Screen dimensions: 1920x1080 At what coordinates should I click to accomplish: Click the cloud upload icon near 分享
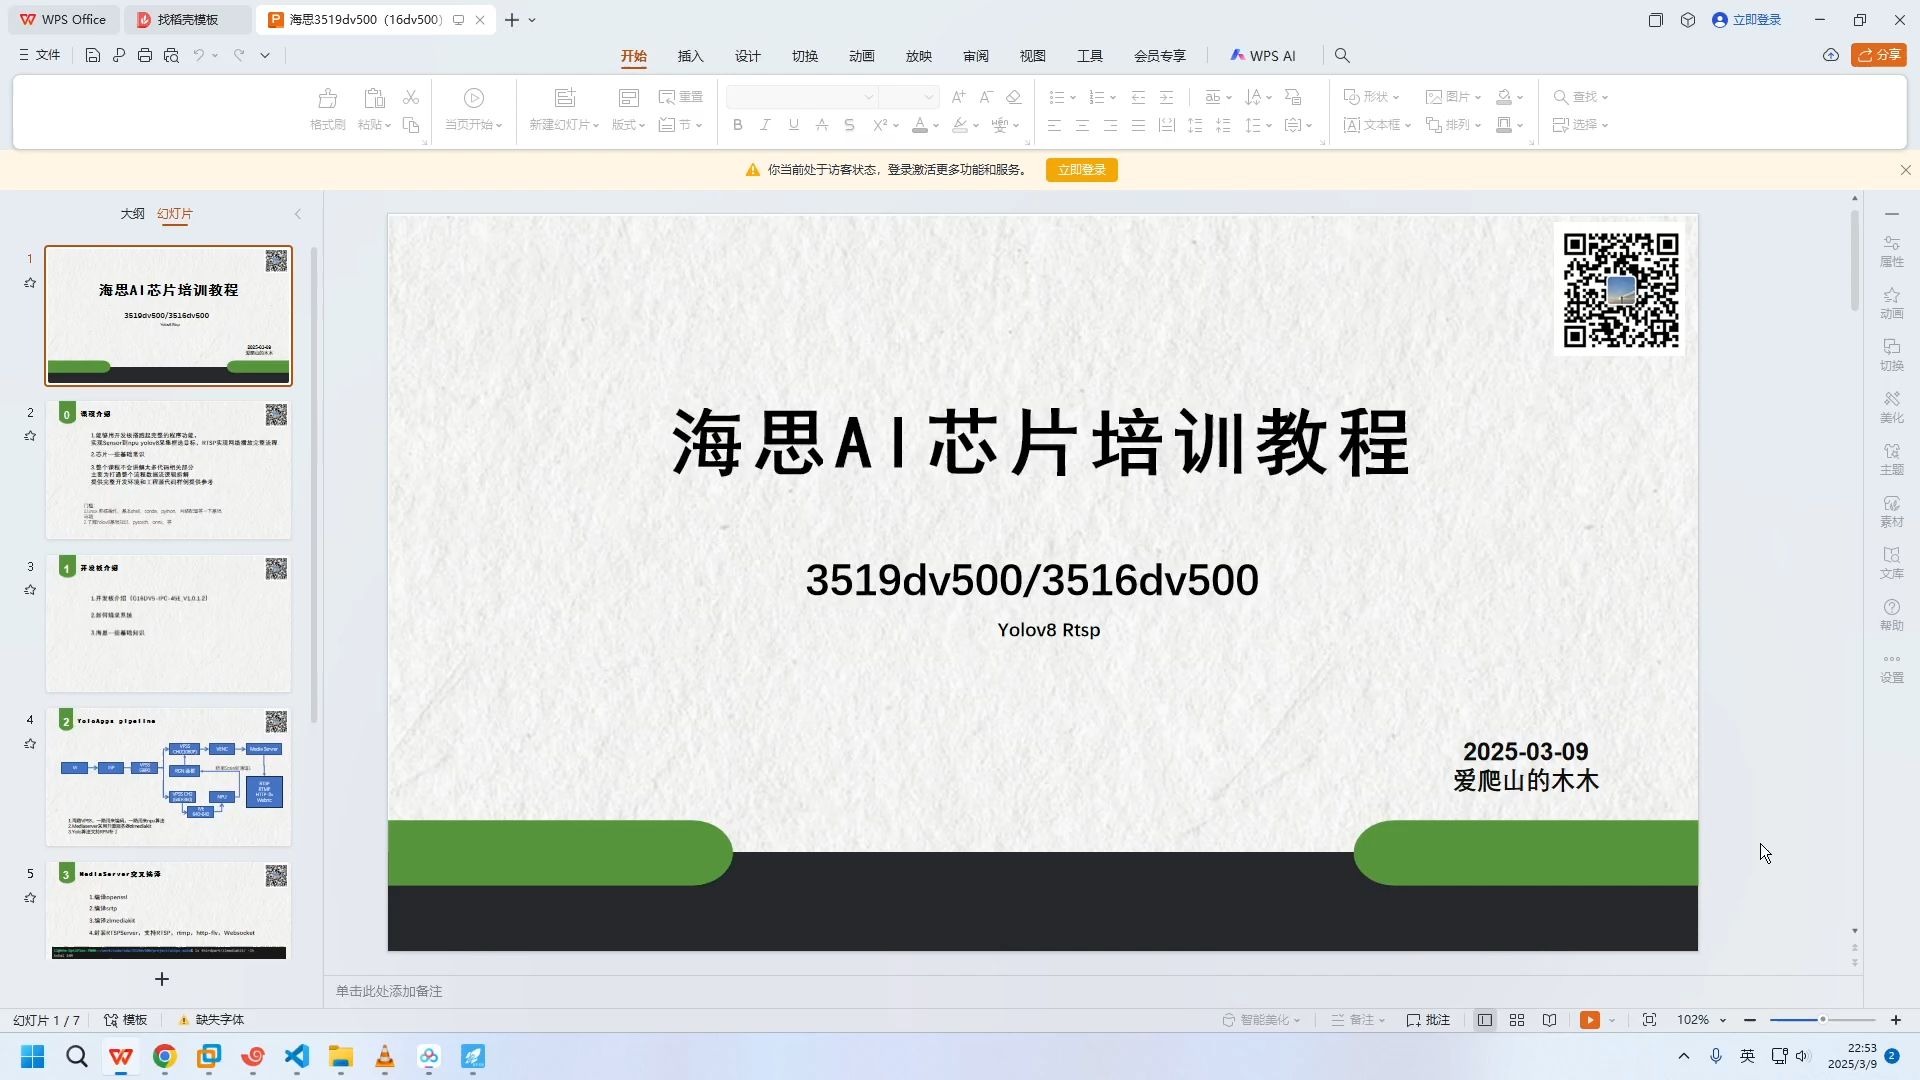(1830, 56)
